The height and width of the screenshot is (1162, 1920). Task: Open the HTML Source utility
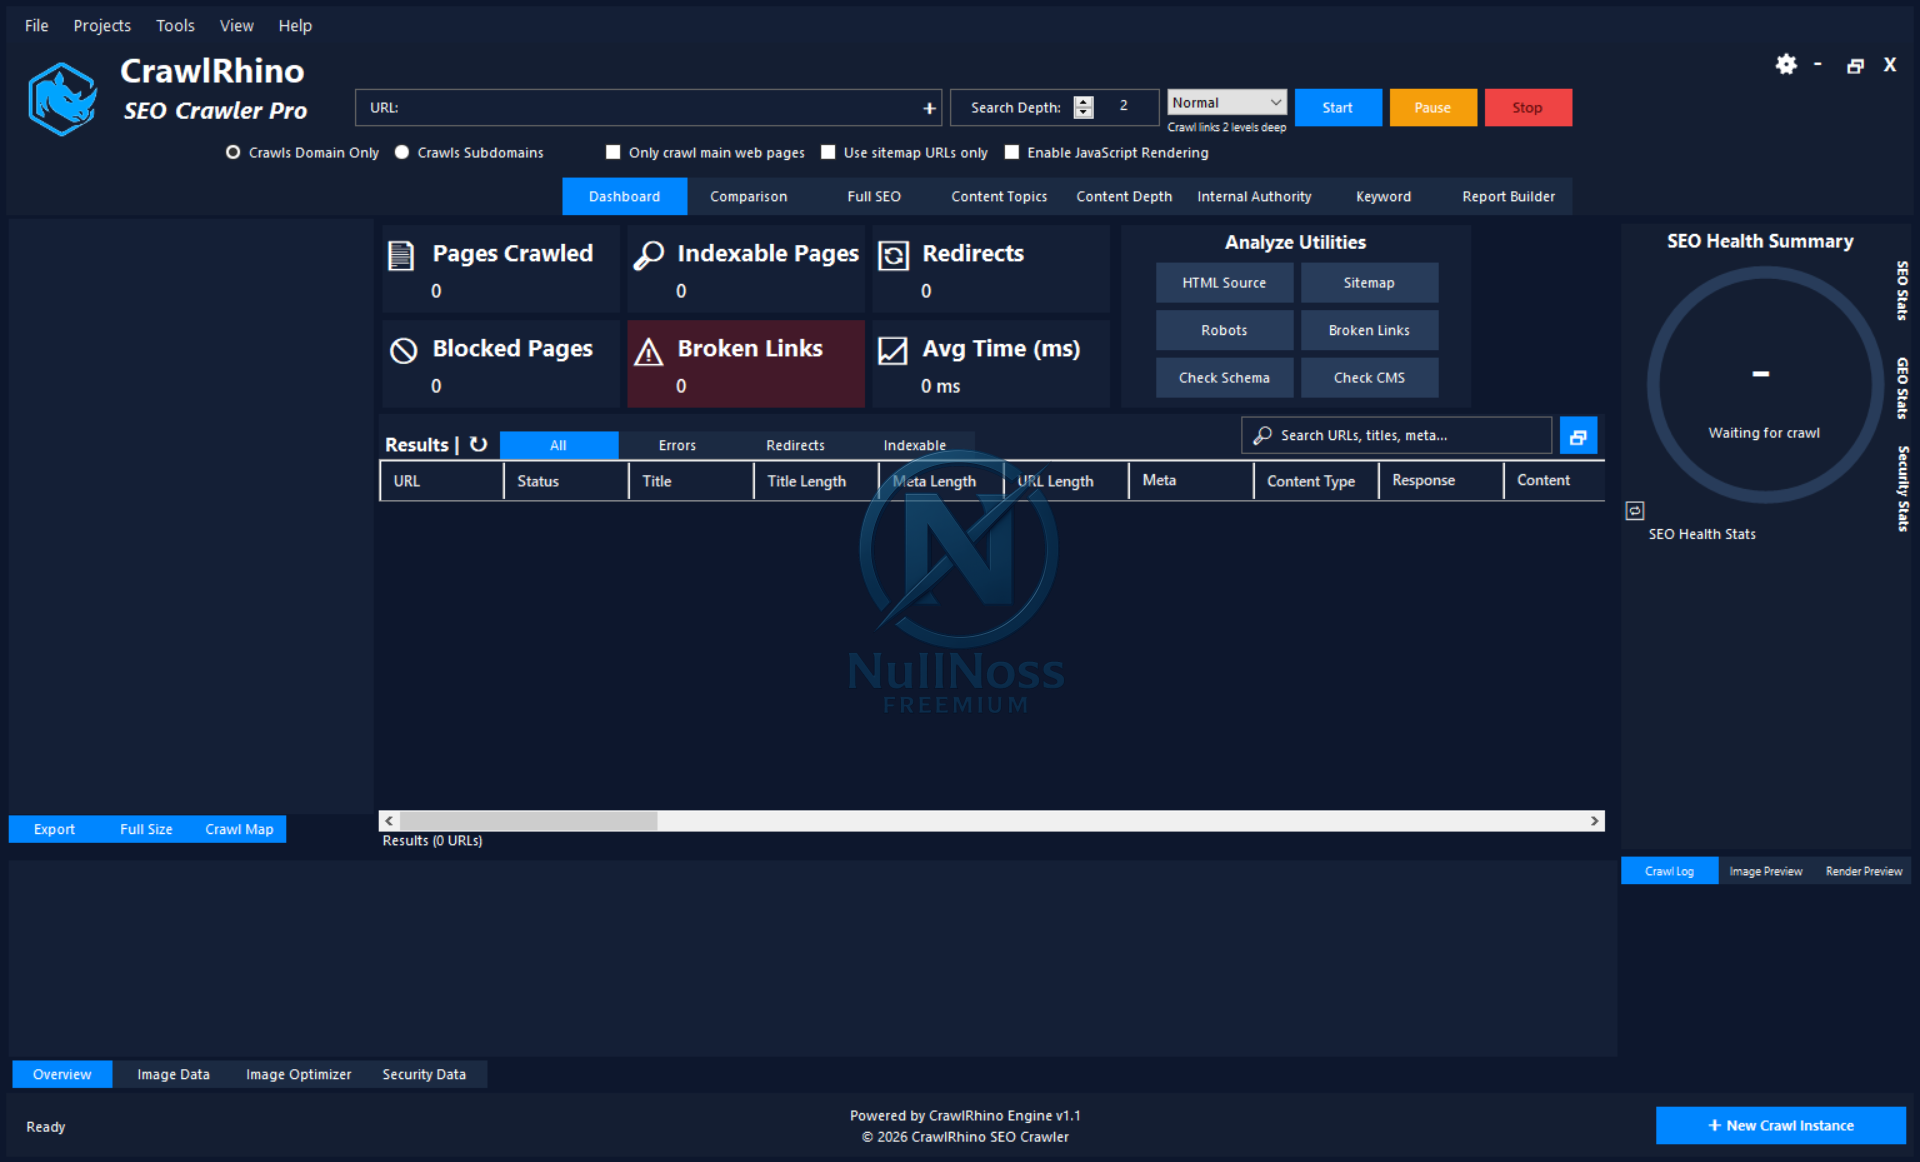[1224, 283]
